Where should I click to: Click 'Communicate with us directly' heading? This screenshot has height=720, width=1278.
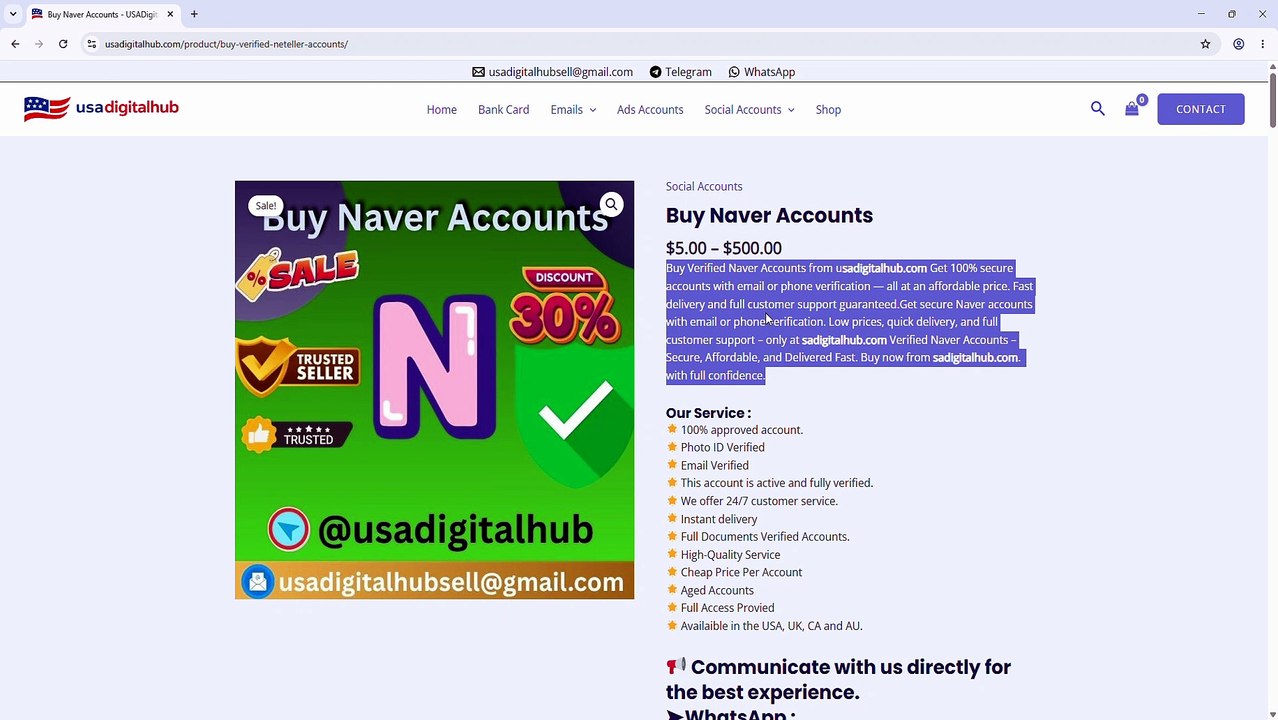pyautogui.click(x=838, y=679)
